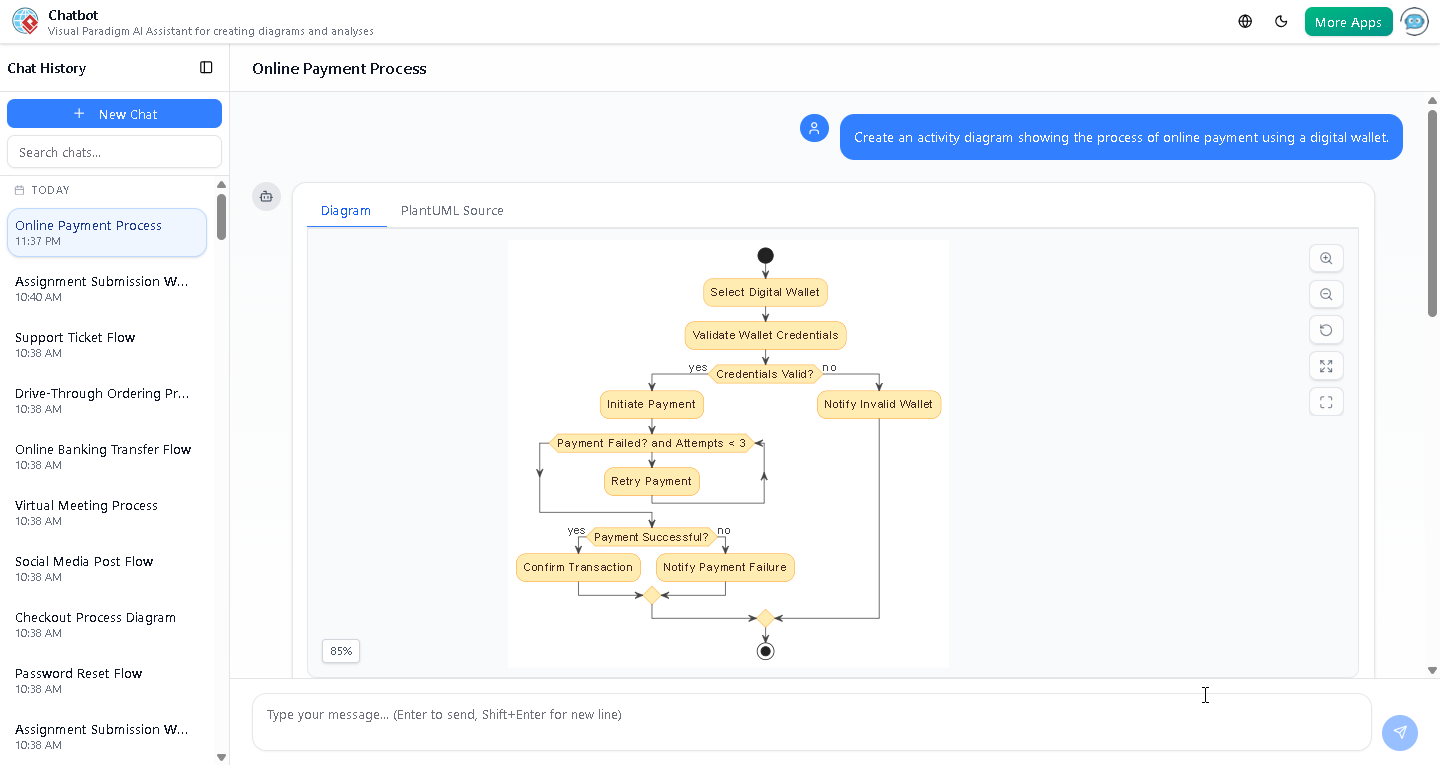This screenshot has height=765, width=1440.
Task: Toggle dark mode with the moon icon
Action: pyautogui.click(x=1281, y=20)
